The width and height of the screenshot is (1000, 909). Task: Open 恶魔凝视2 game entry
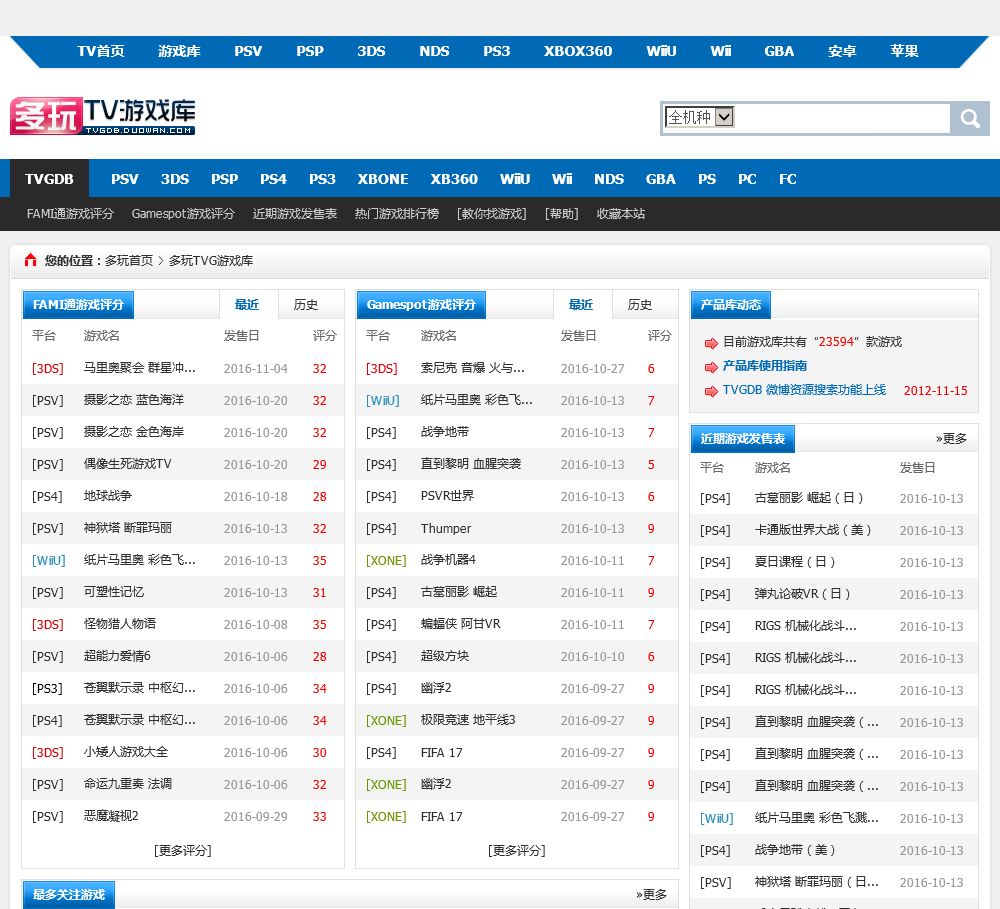point(111,816)
